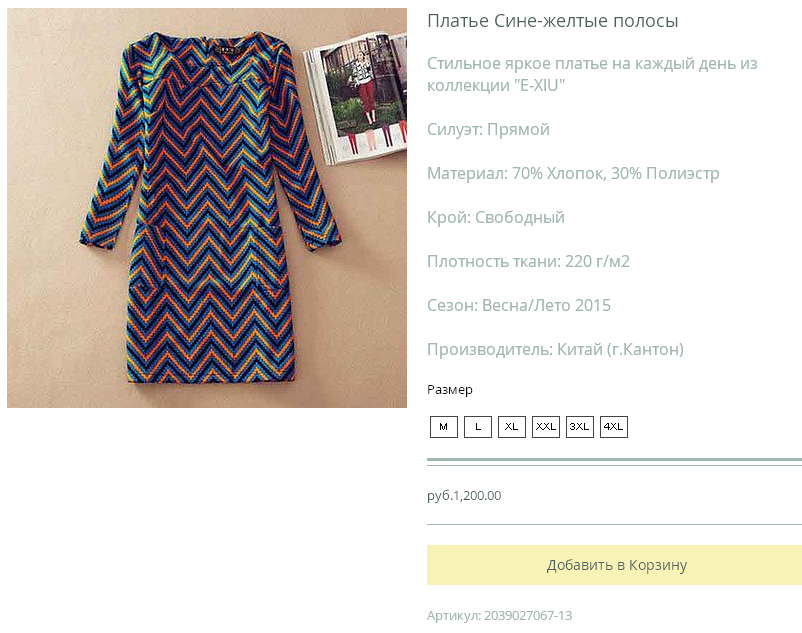Click the E-XIU collection description text
Screen dimensions: 802x633
[592, 74]
